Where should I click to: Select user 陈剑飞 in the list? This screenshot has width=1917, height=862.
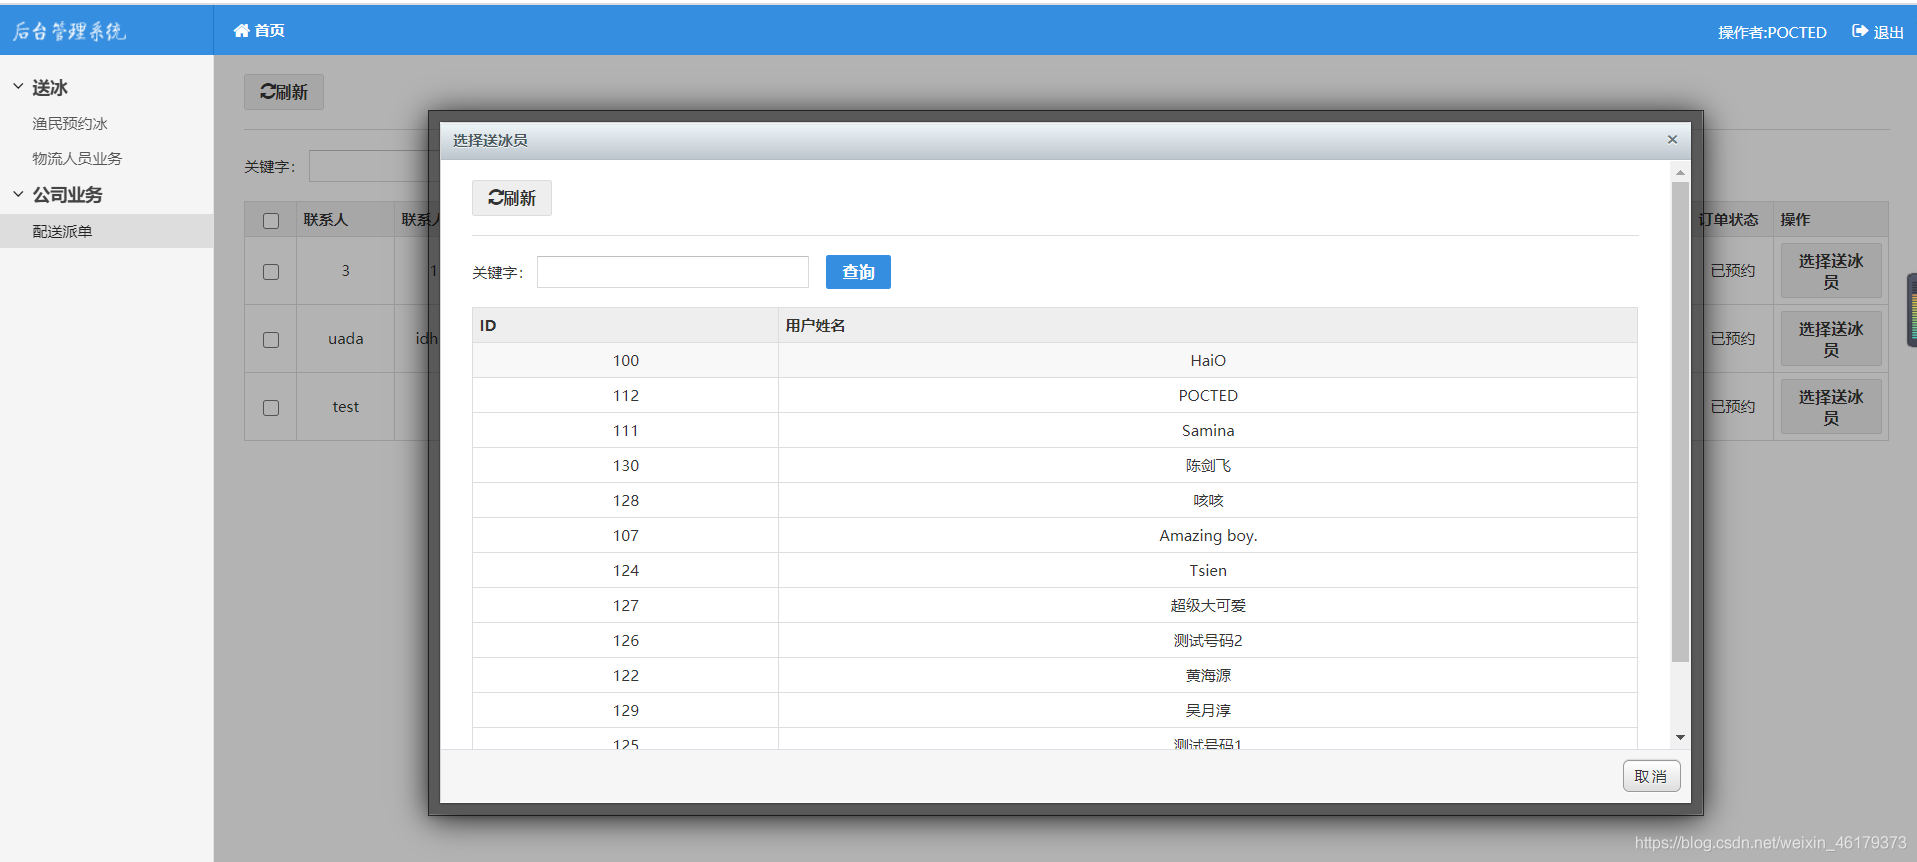pyautogui.click(x=1208, y=465)
